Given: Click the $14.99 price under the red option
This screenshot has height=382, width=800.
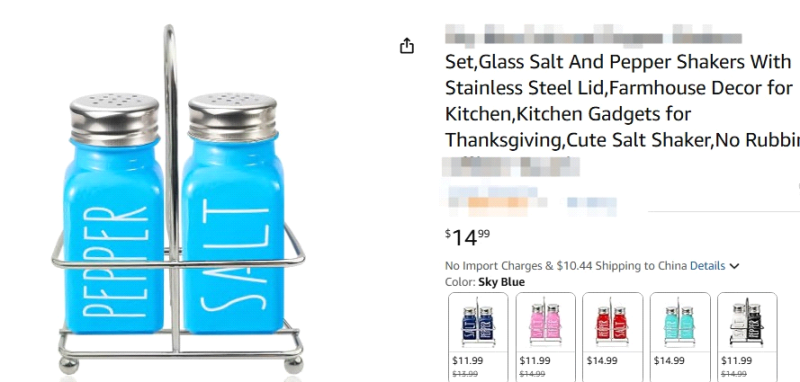Looking at the screenshot, I should coord(602,361).
